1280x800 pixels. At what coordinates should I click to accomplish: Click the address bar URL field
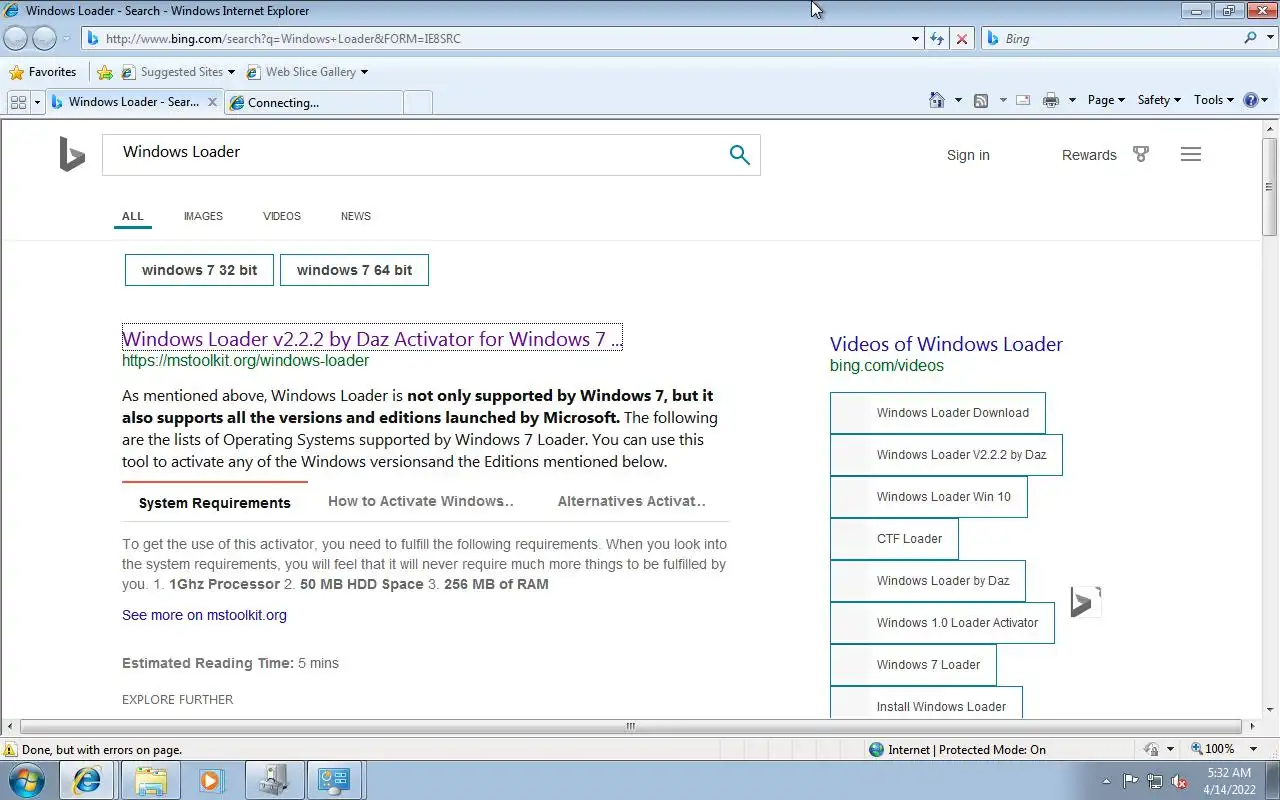pos(496,39)
